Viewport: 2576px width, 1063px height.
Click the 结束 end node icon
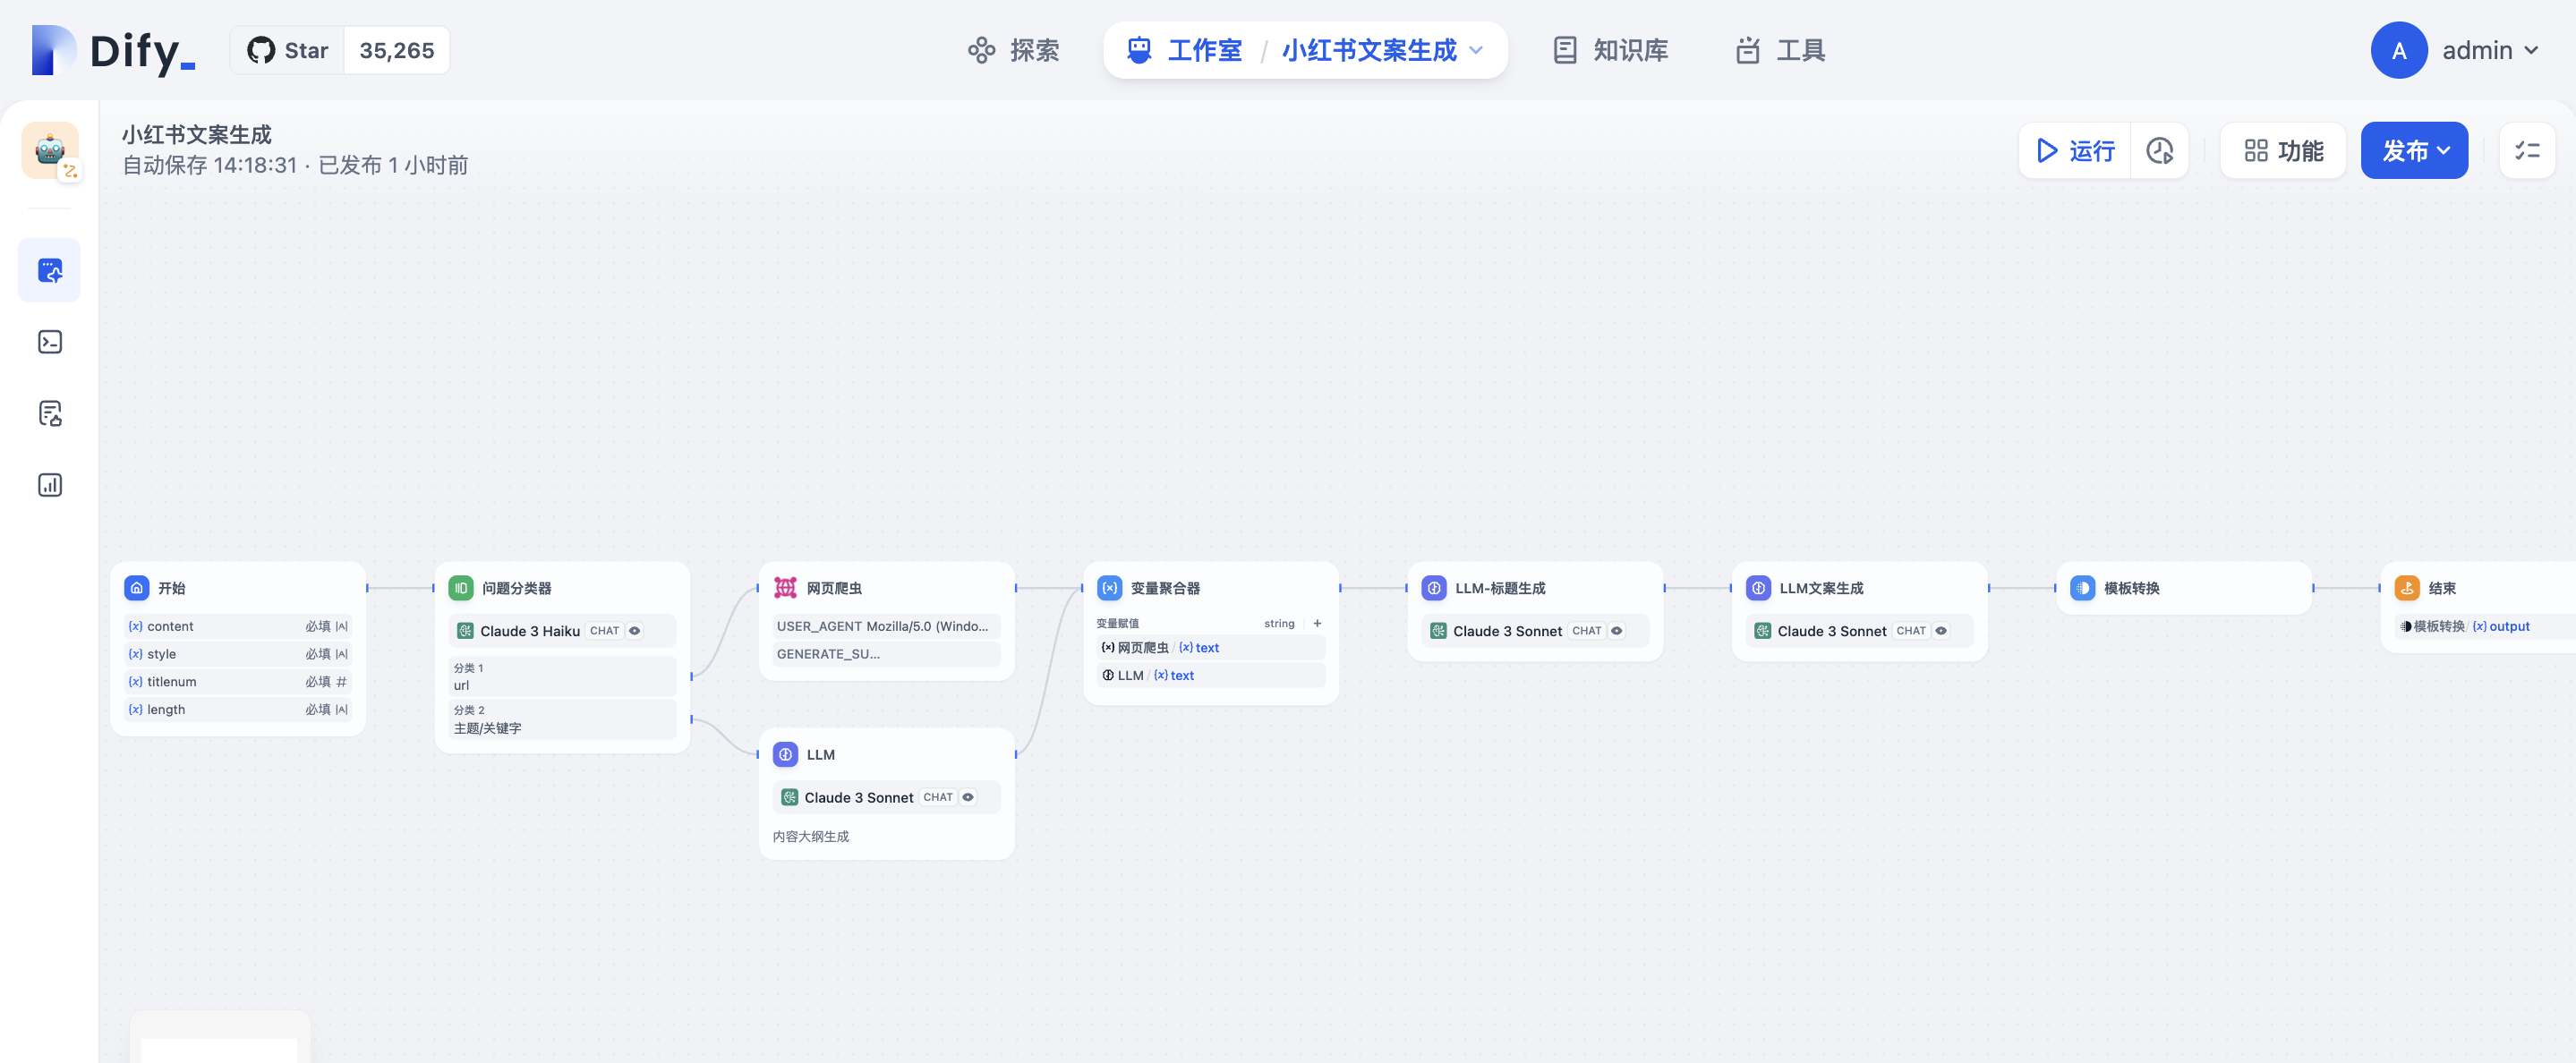[x=2406, y=588]
